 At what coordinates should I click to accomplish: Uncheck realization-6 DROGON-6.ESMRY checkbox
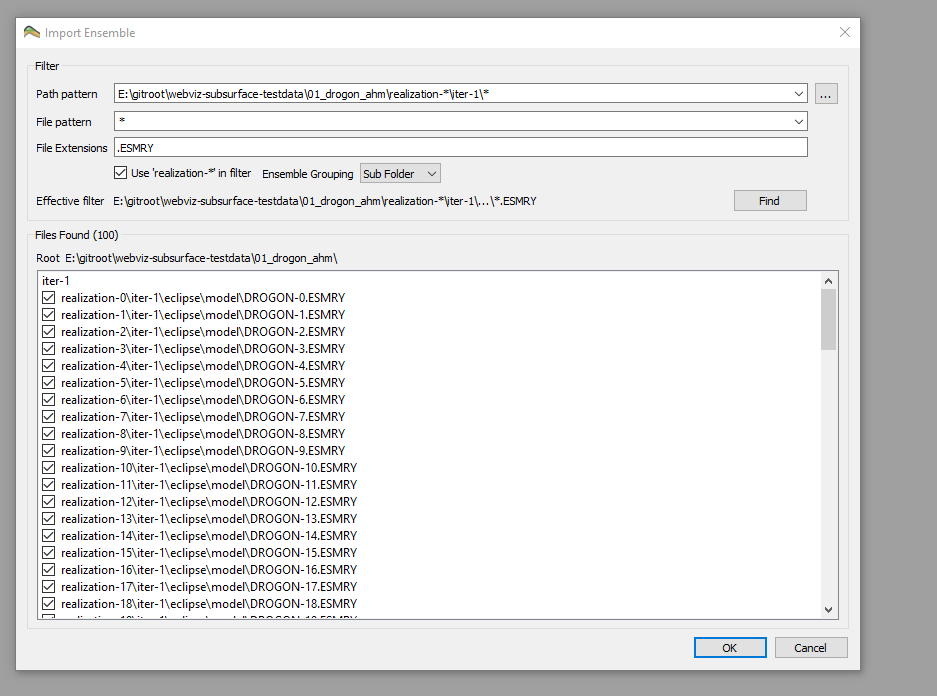click(49, 400)
